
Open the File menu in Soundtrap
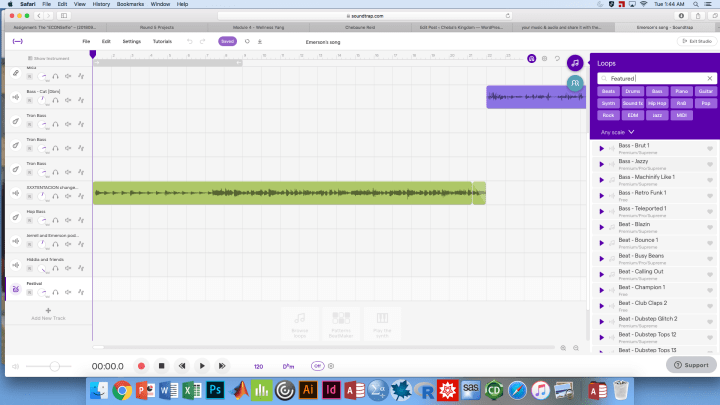pos(86,41)
